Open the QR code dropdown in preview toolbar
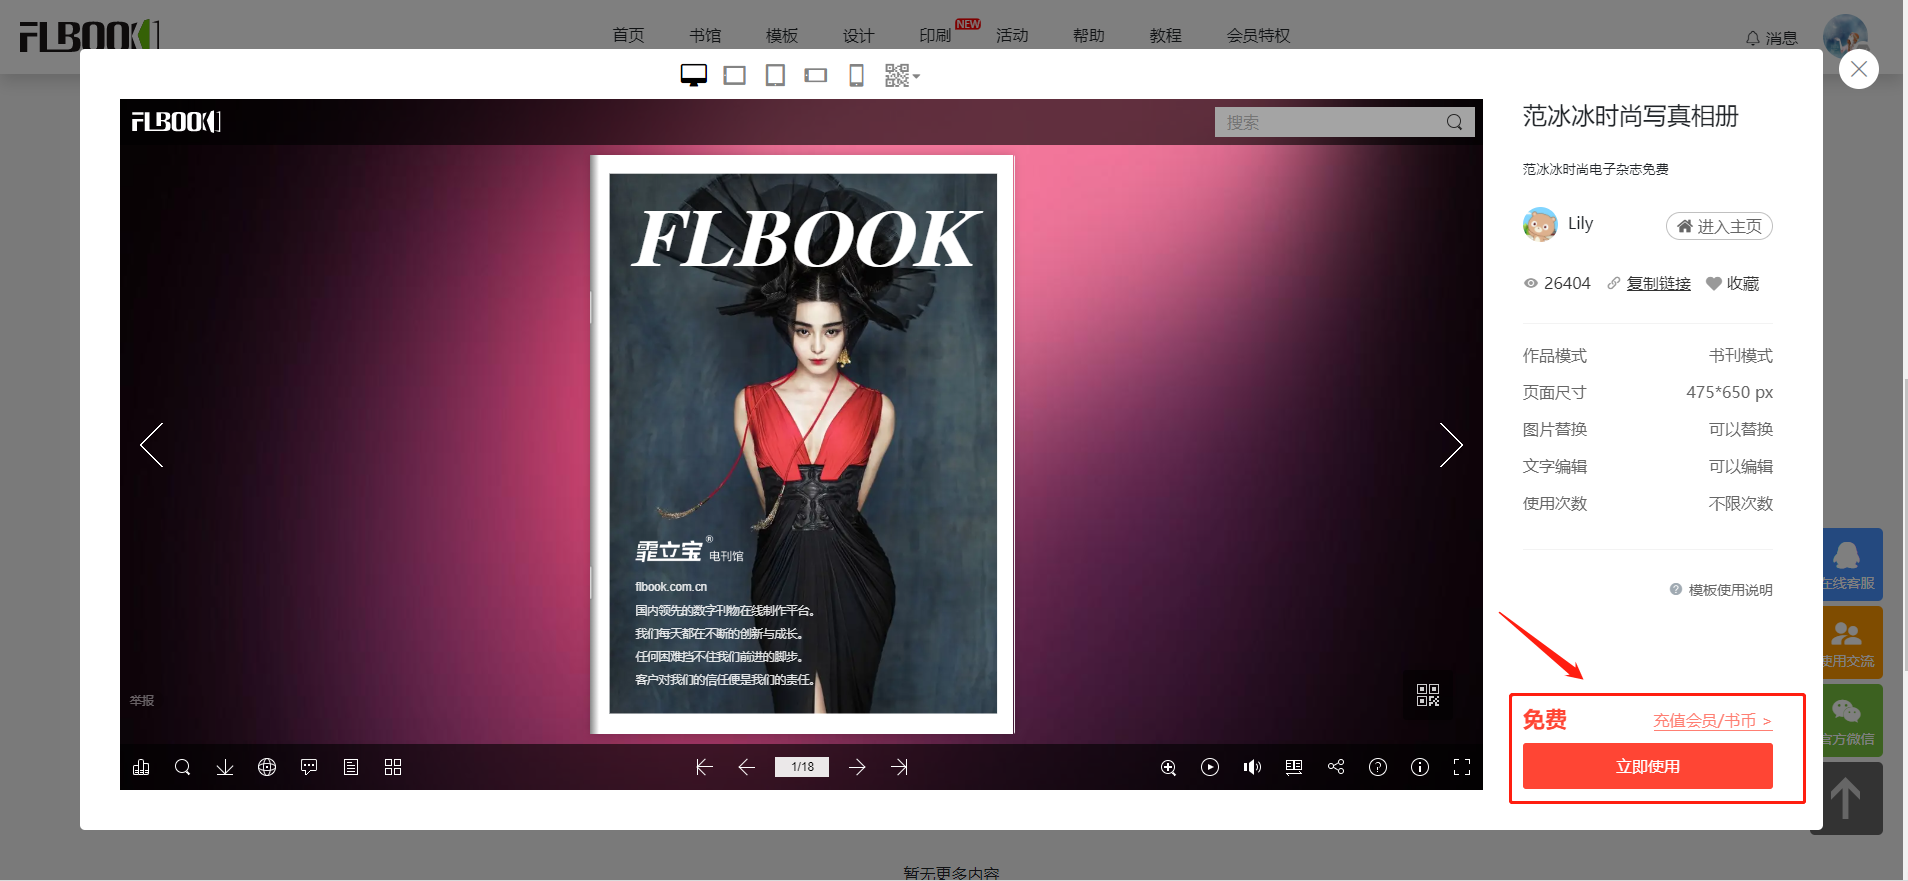The width and height of the screenshot is (1908, 881). tap(902, 75)
